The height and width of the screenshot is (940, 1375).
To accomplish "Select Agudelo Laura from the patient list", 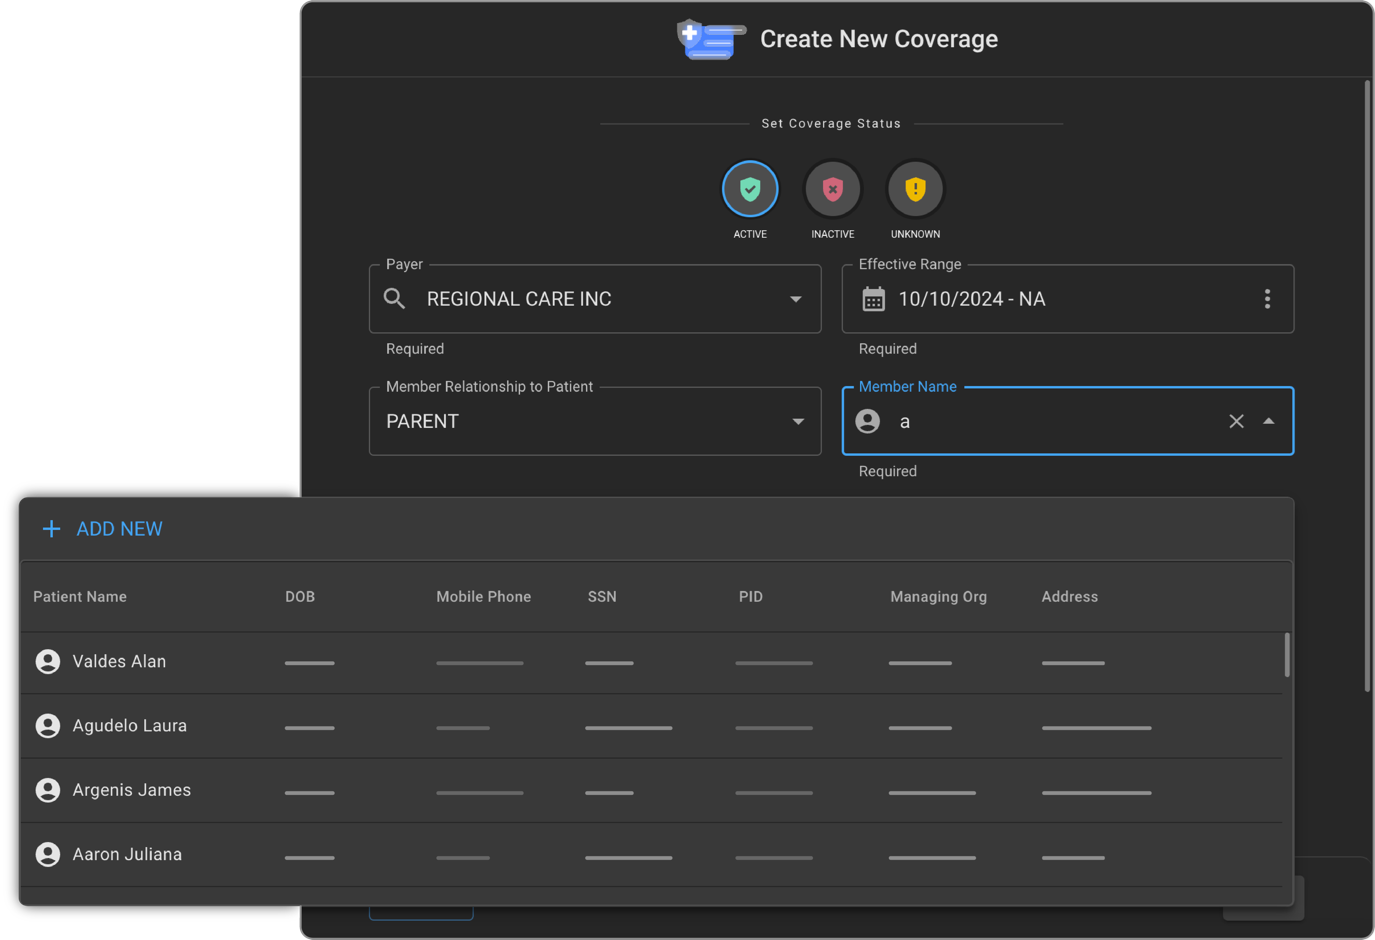I will [x=130, y=726].
